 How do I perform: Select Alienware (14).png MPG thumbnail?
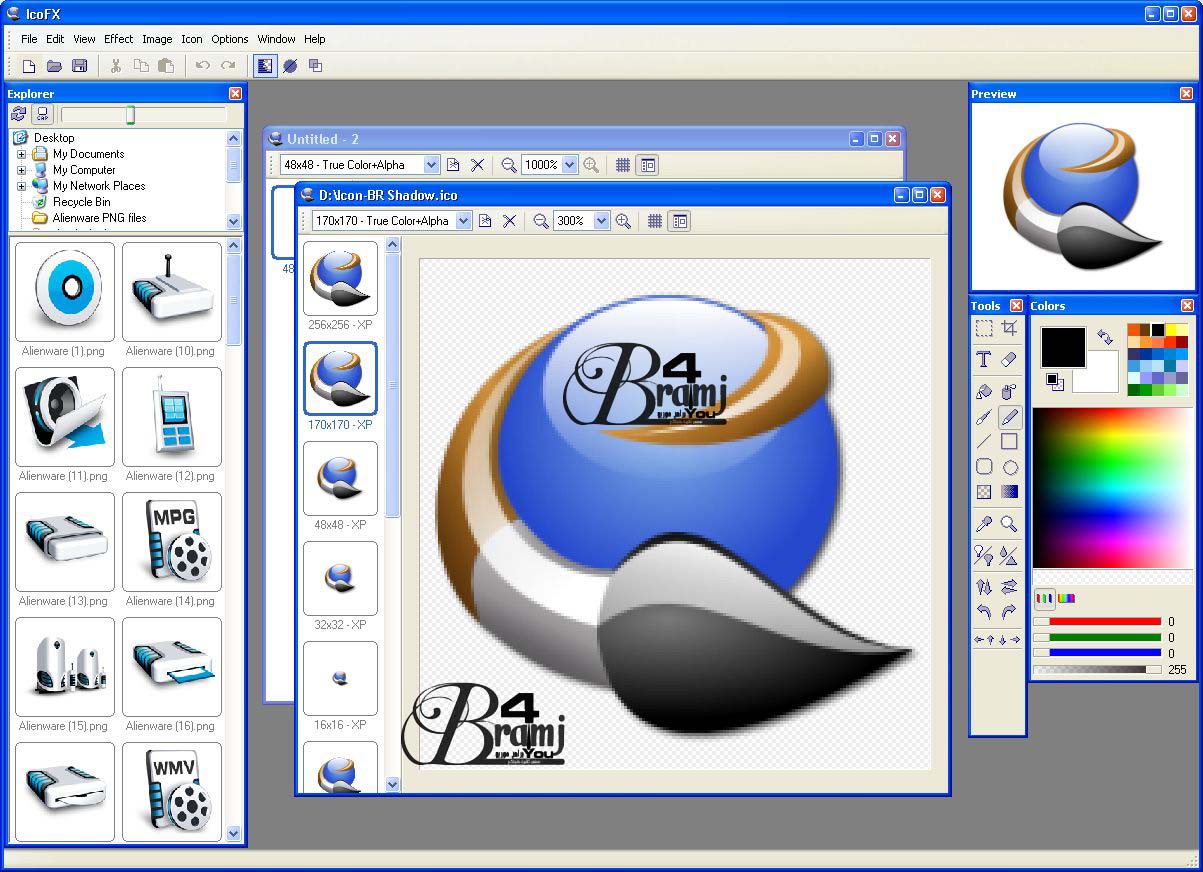[172, 542]
